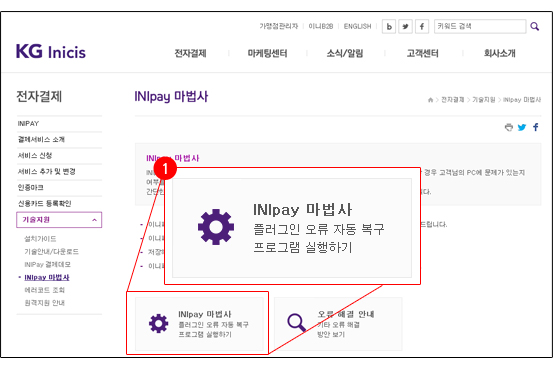Open the 가맹점관리자 link
This screenshot has width=556, height=369.
279,26
